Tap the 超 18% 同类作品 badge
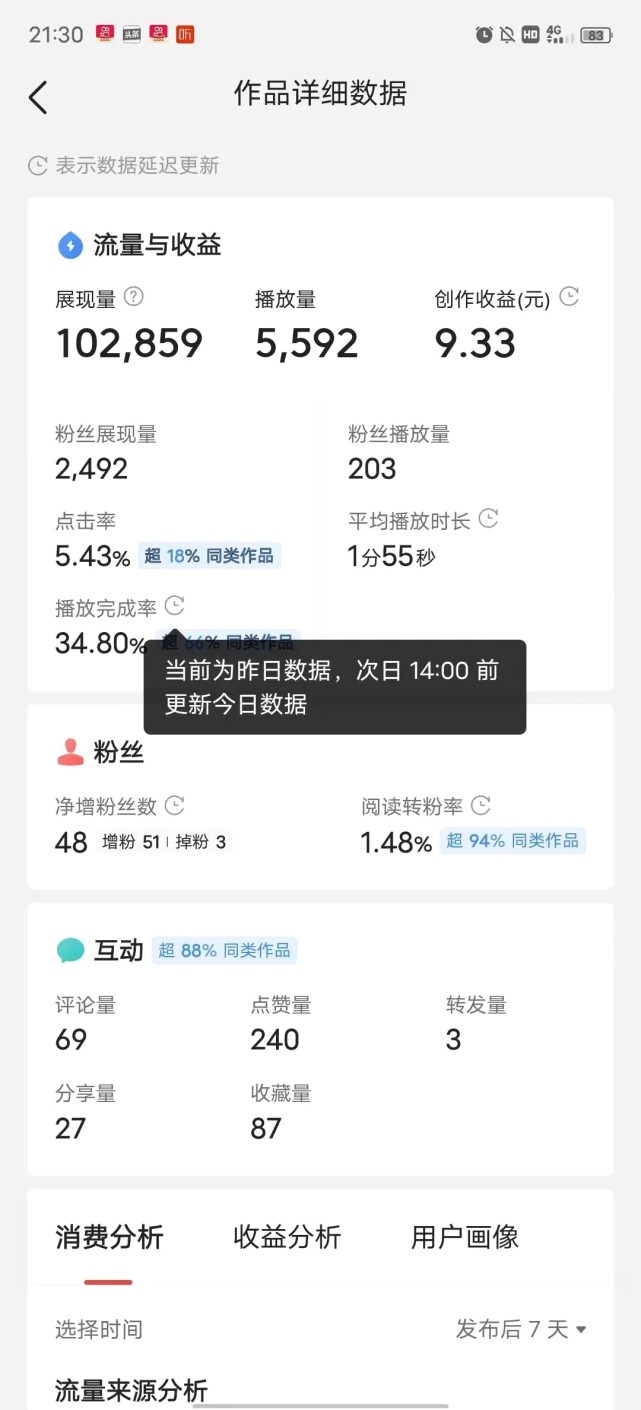This screenshot has height=1410, width=641. [x=209, y=556]
